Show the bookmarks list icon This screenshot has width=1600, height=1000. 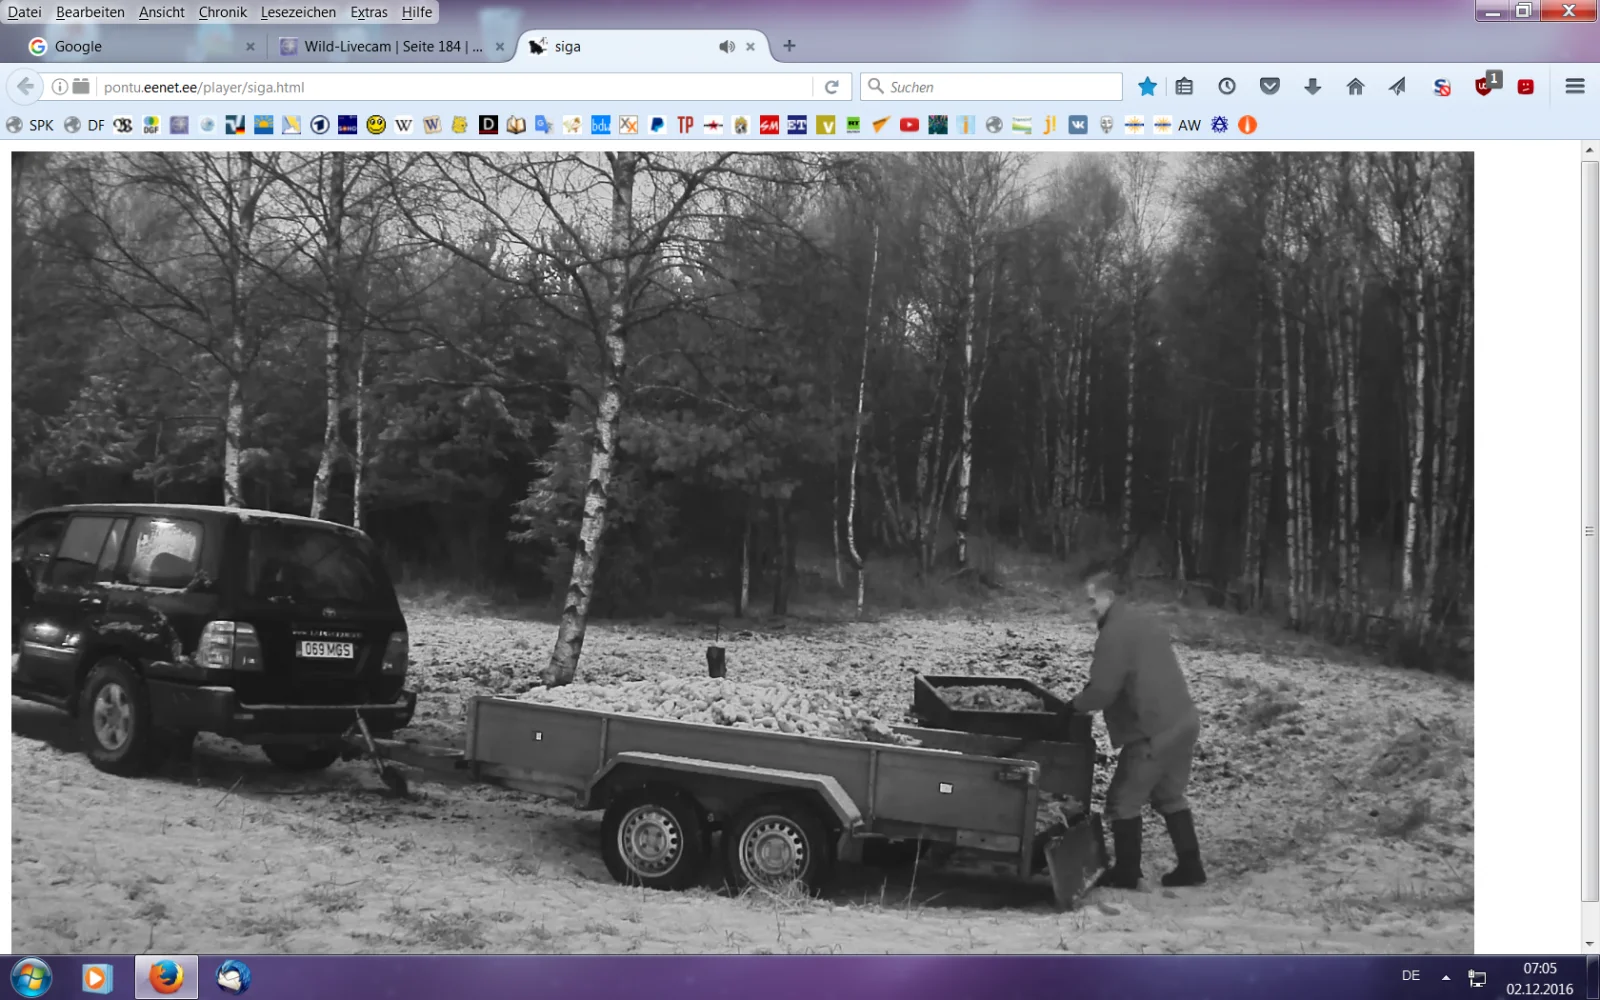click(1184, 87)
